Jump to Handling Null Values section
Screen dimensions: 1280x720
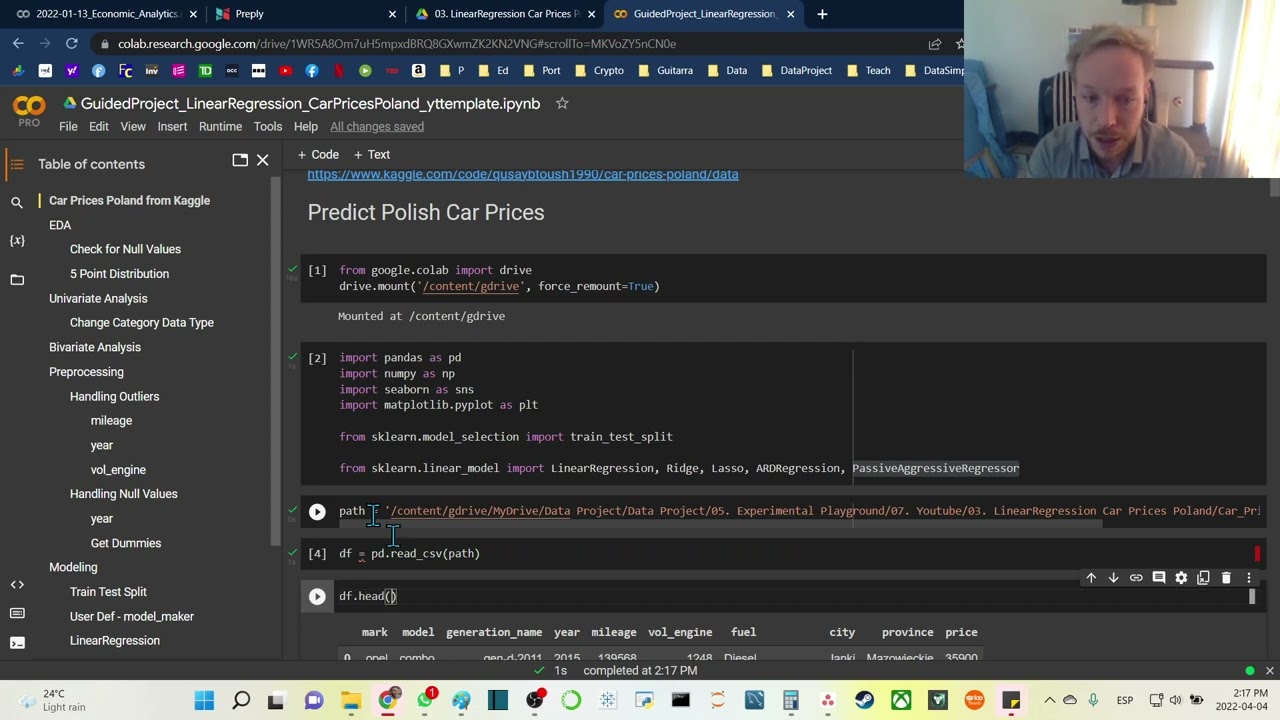(x=123, y=494)
